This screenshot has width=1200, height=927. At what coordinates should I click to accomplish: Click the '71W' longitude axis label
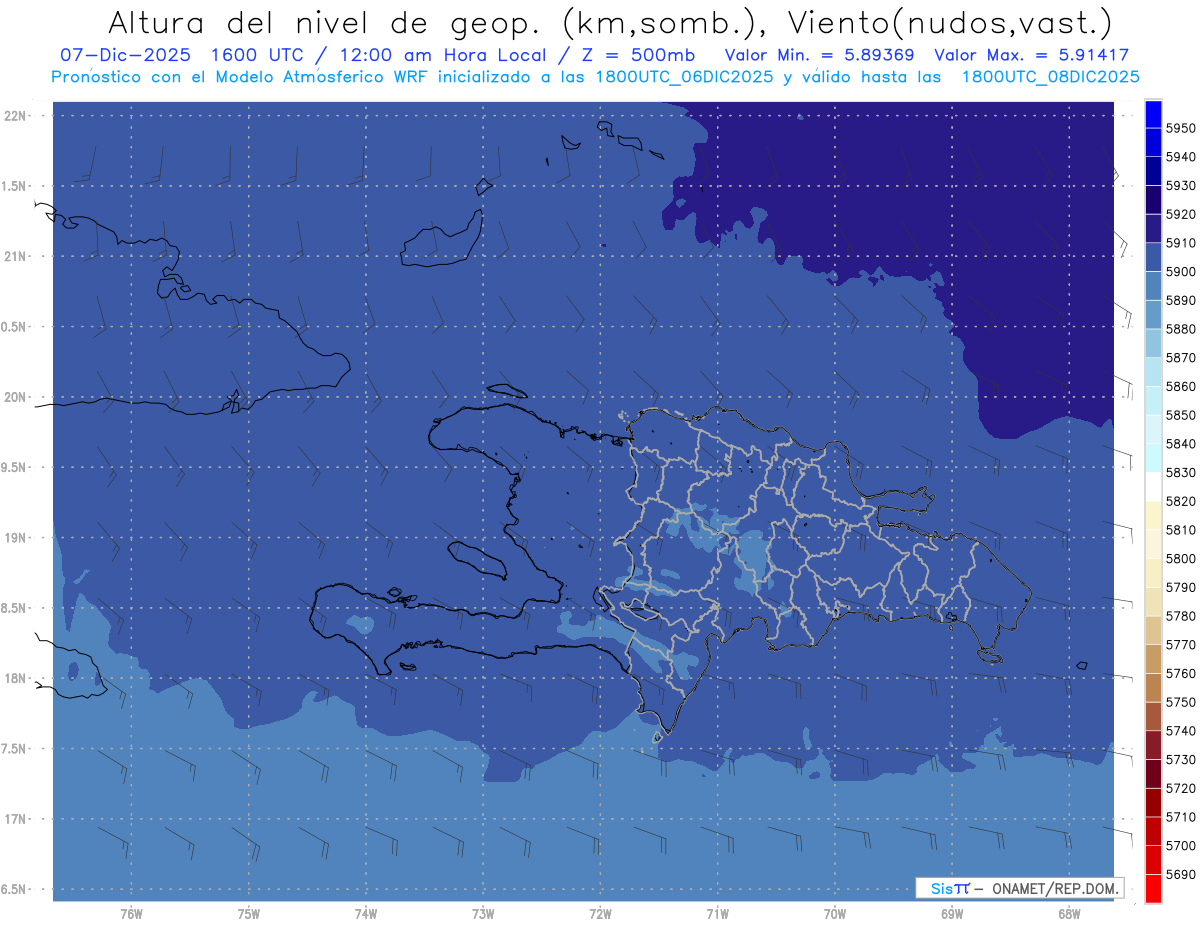(x=717, y=914)
